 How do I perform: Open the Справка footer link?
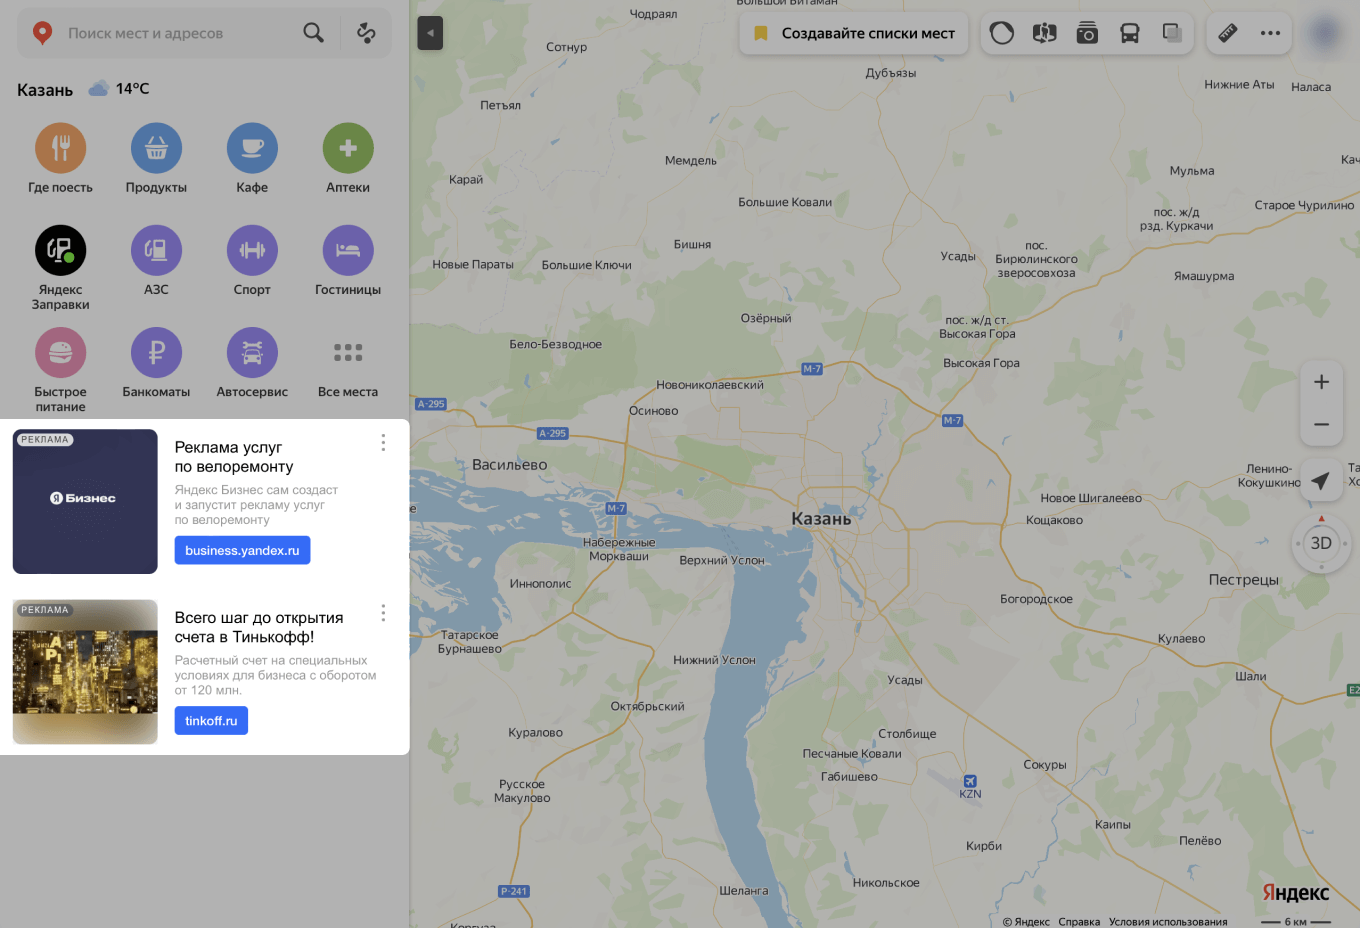coord(1079,921)
